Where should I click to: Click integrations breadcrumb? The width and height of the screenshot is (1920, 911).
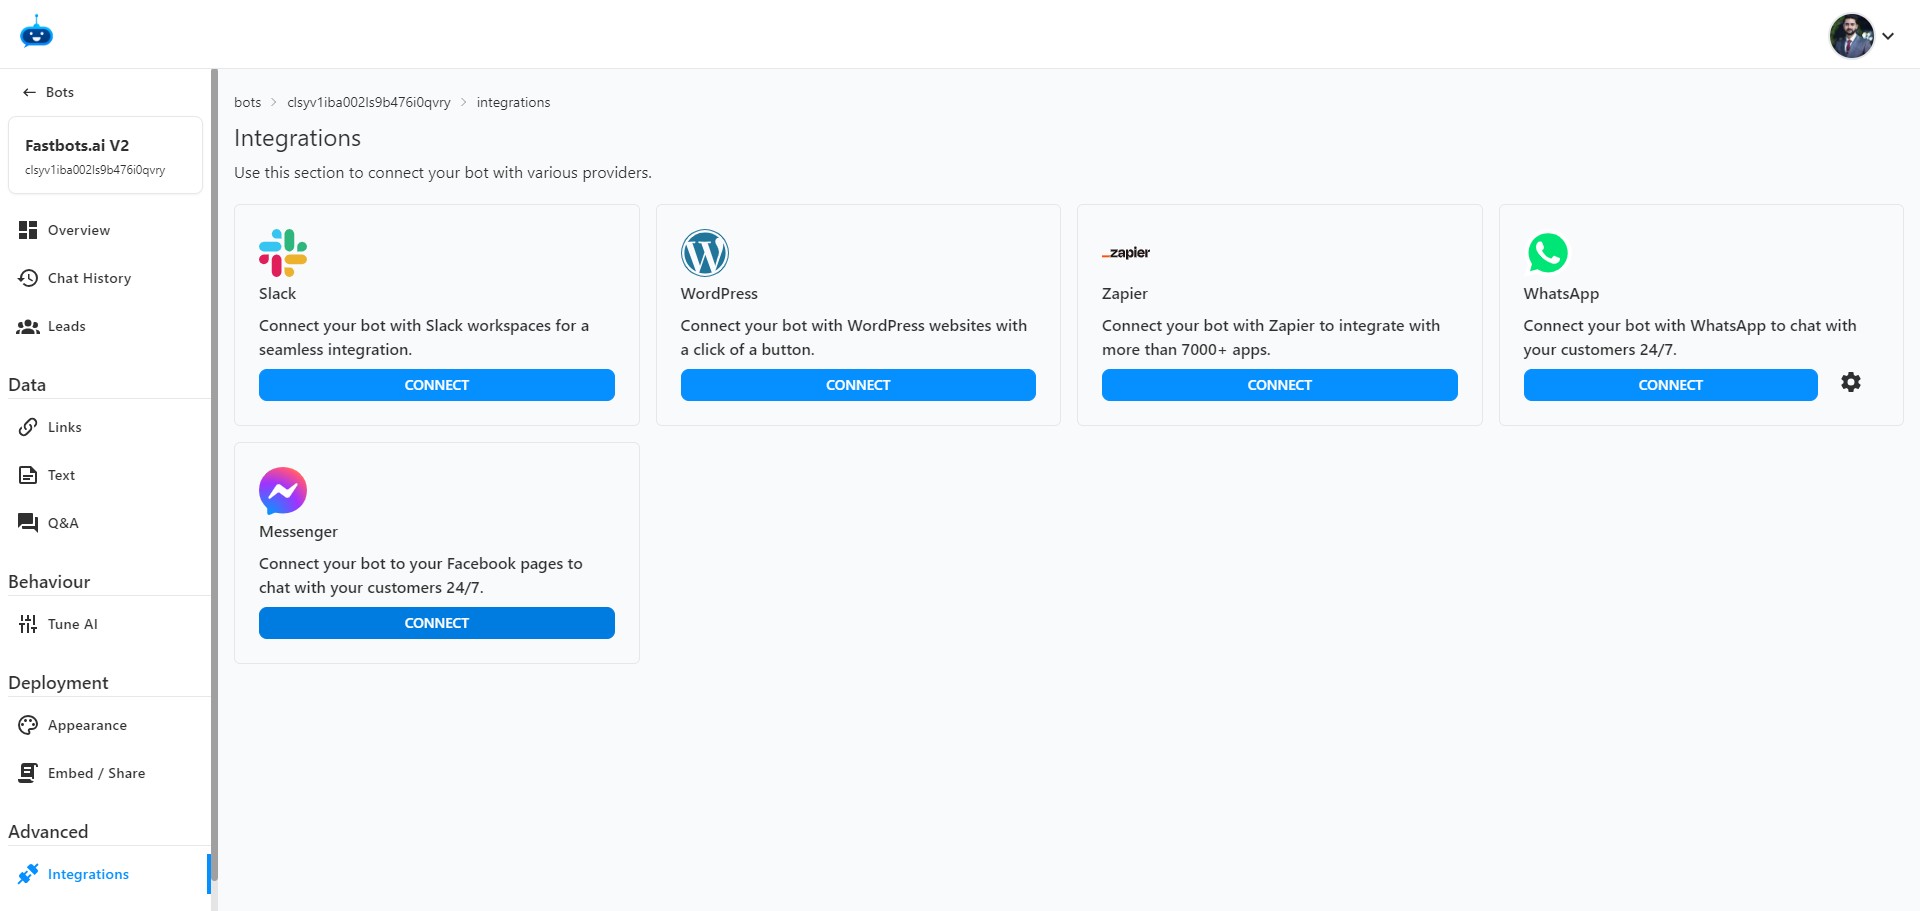pos(513,102)
